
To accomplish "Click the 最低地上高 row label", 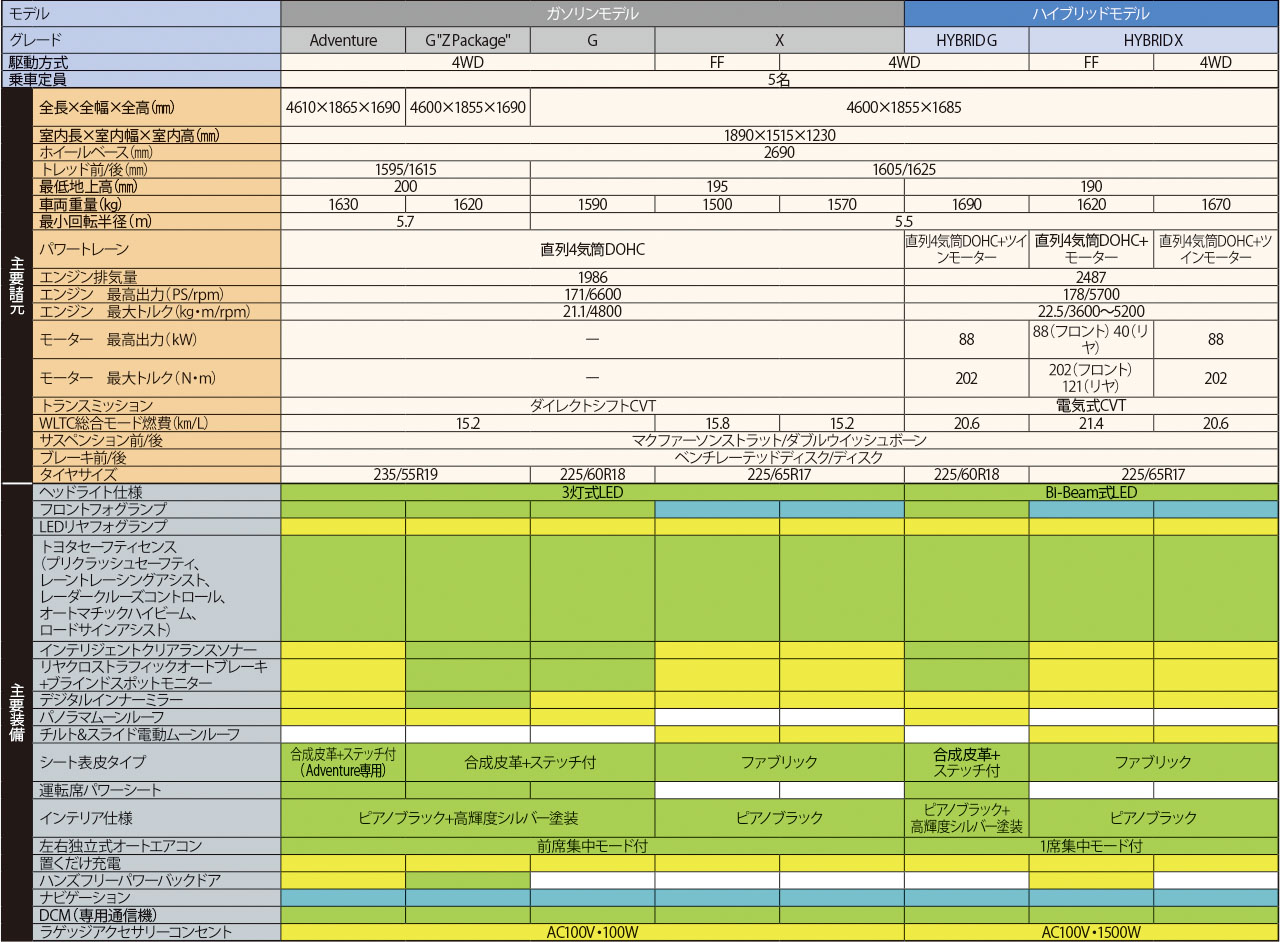I will [157, 187].
